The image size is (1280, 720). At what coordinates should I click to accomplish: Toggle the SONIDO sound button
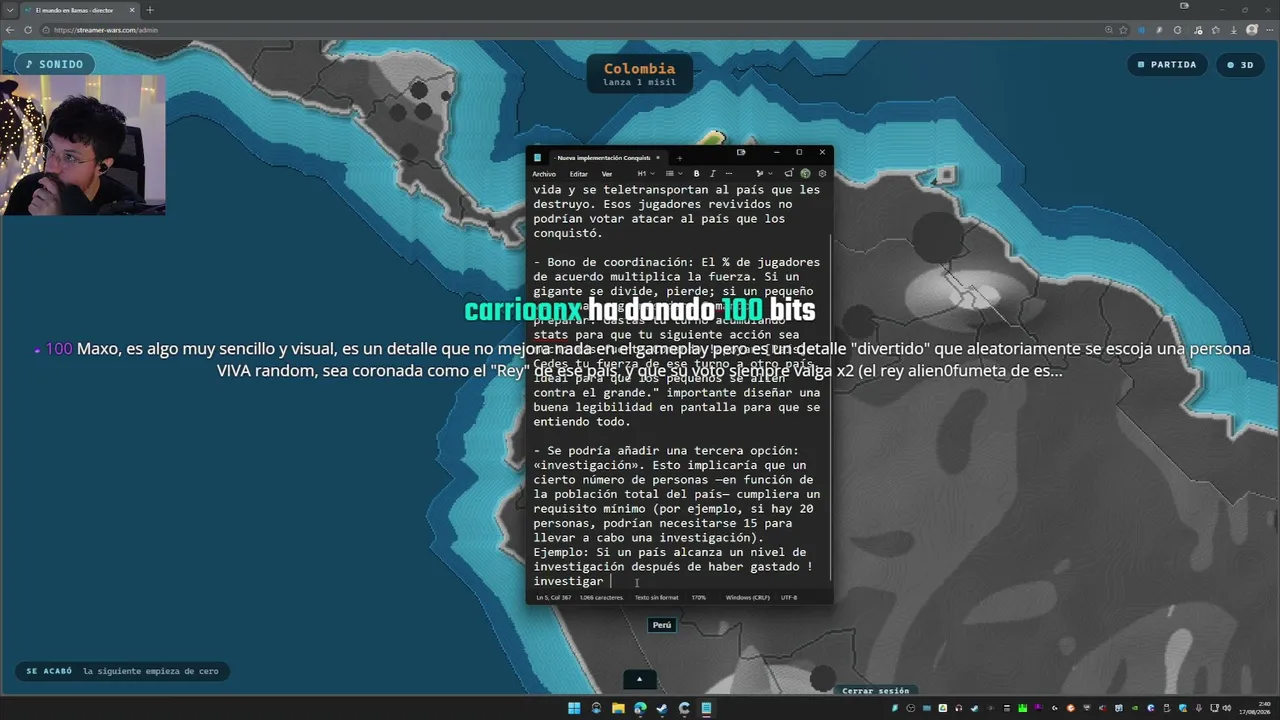(55, 64)
